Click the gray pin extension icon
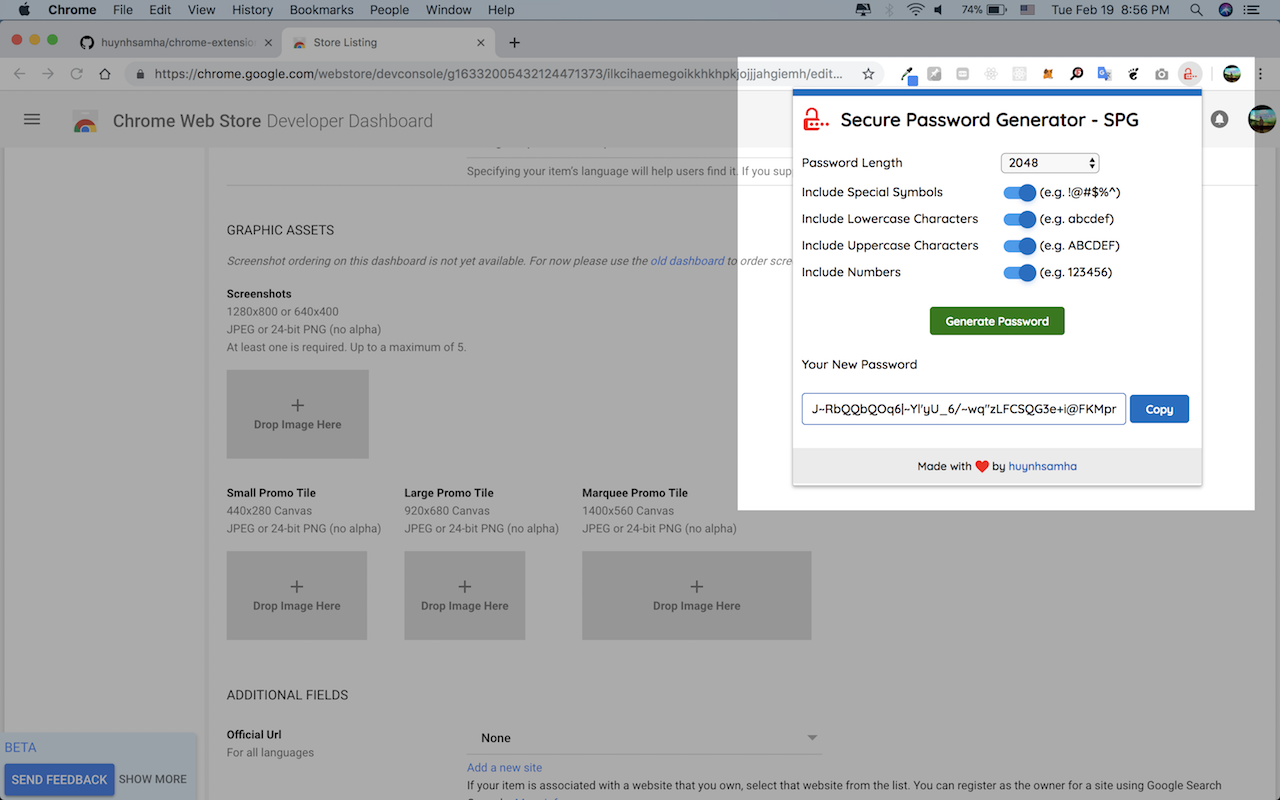Screen dimensions: 1280x800 (x=934, y=74)
